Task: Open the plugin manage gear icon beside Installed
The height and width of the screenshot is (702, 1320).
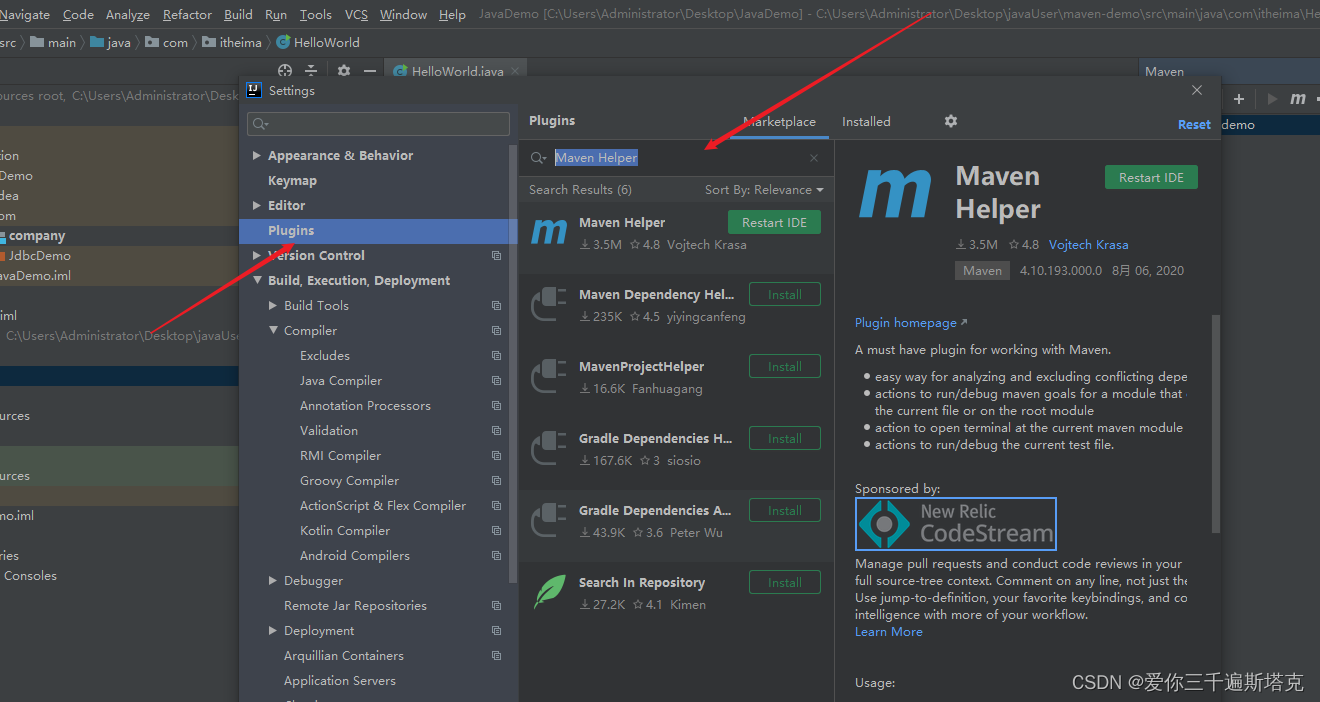Action: pyautogui.click(x=950, y=121)
